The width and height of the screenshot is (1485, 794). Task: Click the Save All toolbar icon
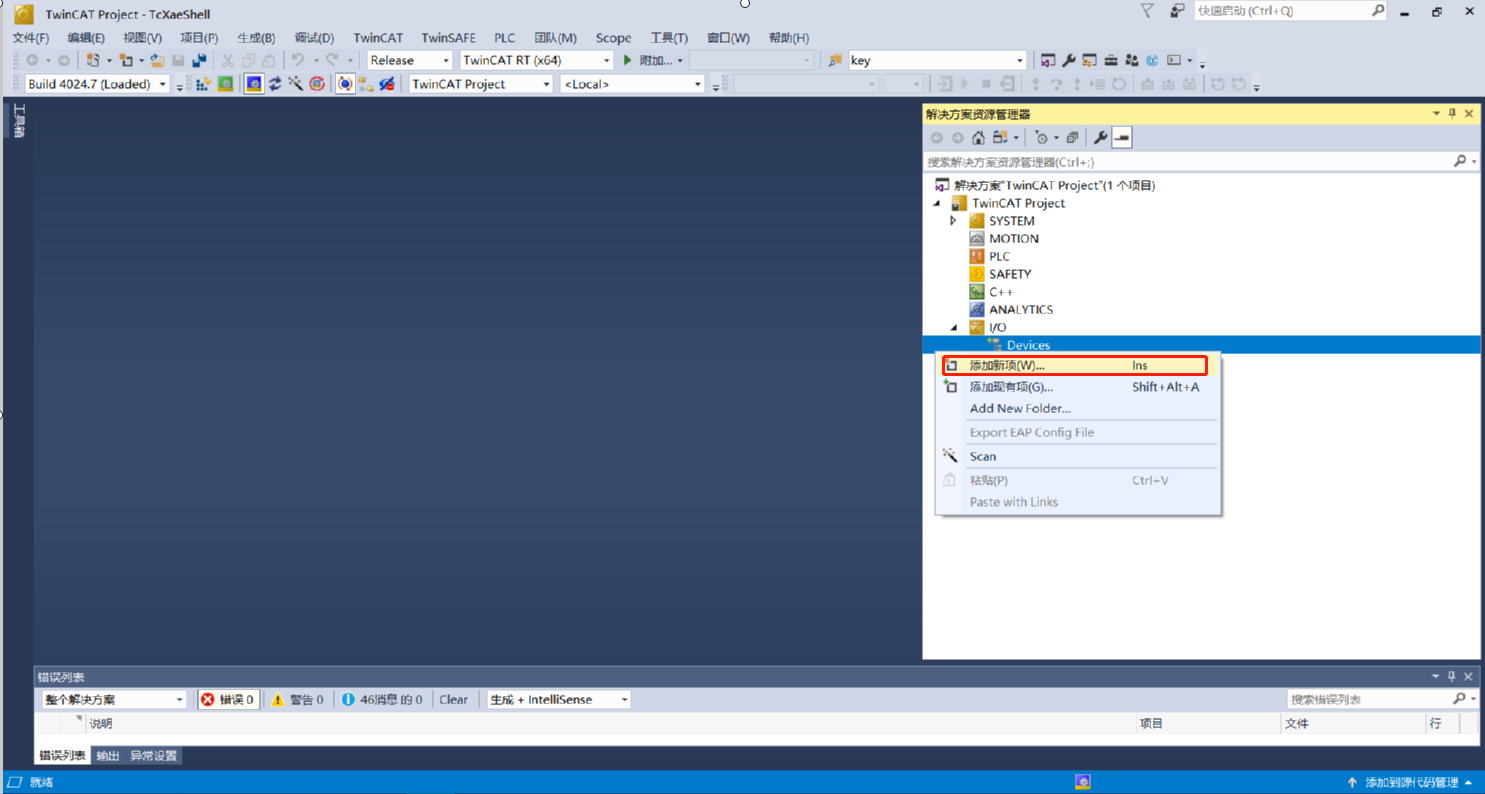tap(199, 60)
